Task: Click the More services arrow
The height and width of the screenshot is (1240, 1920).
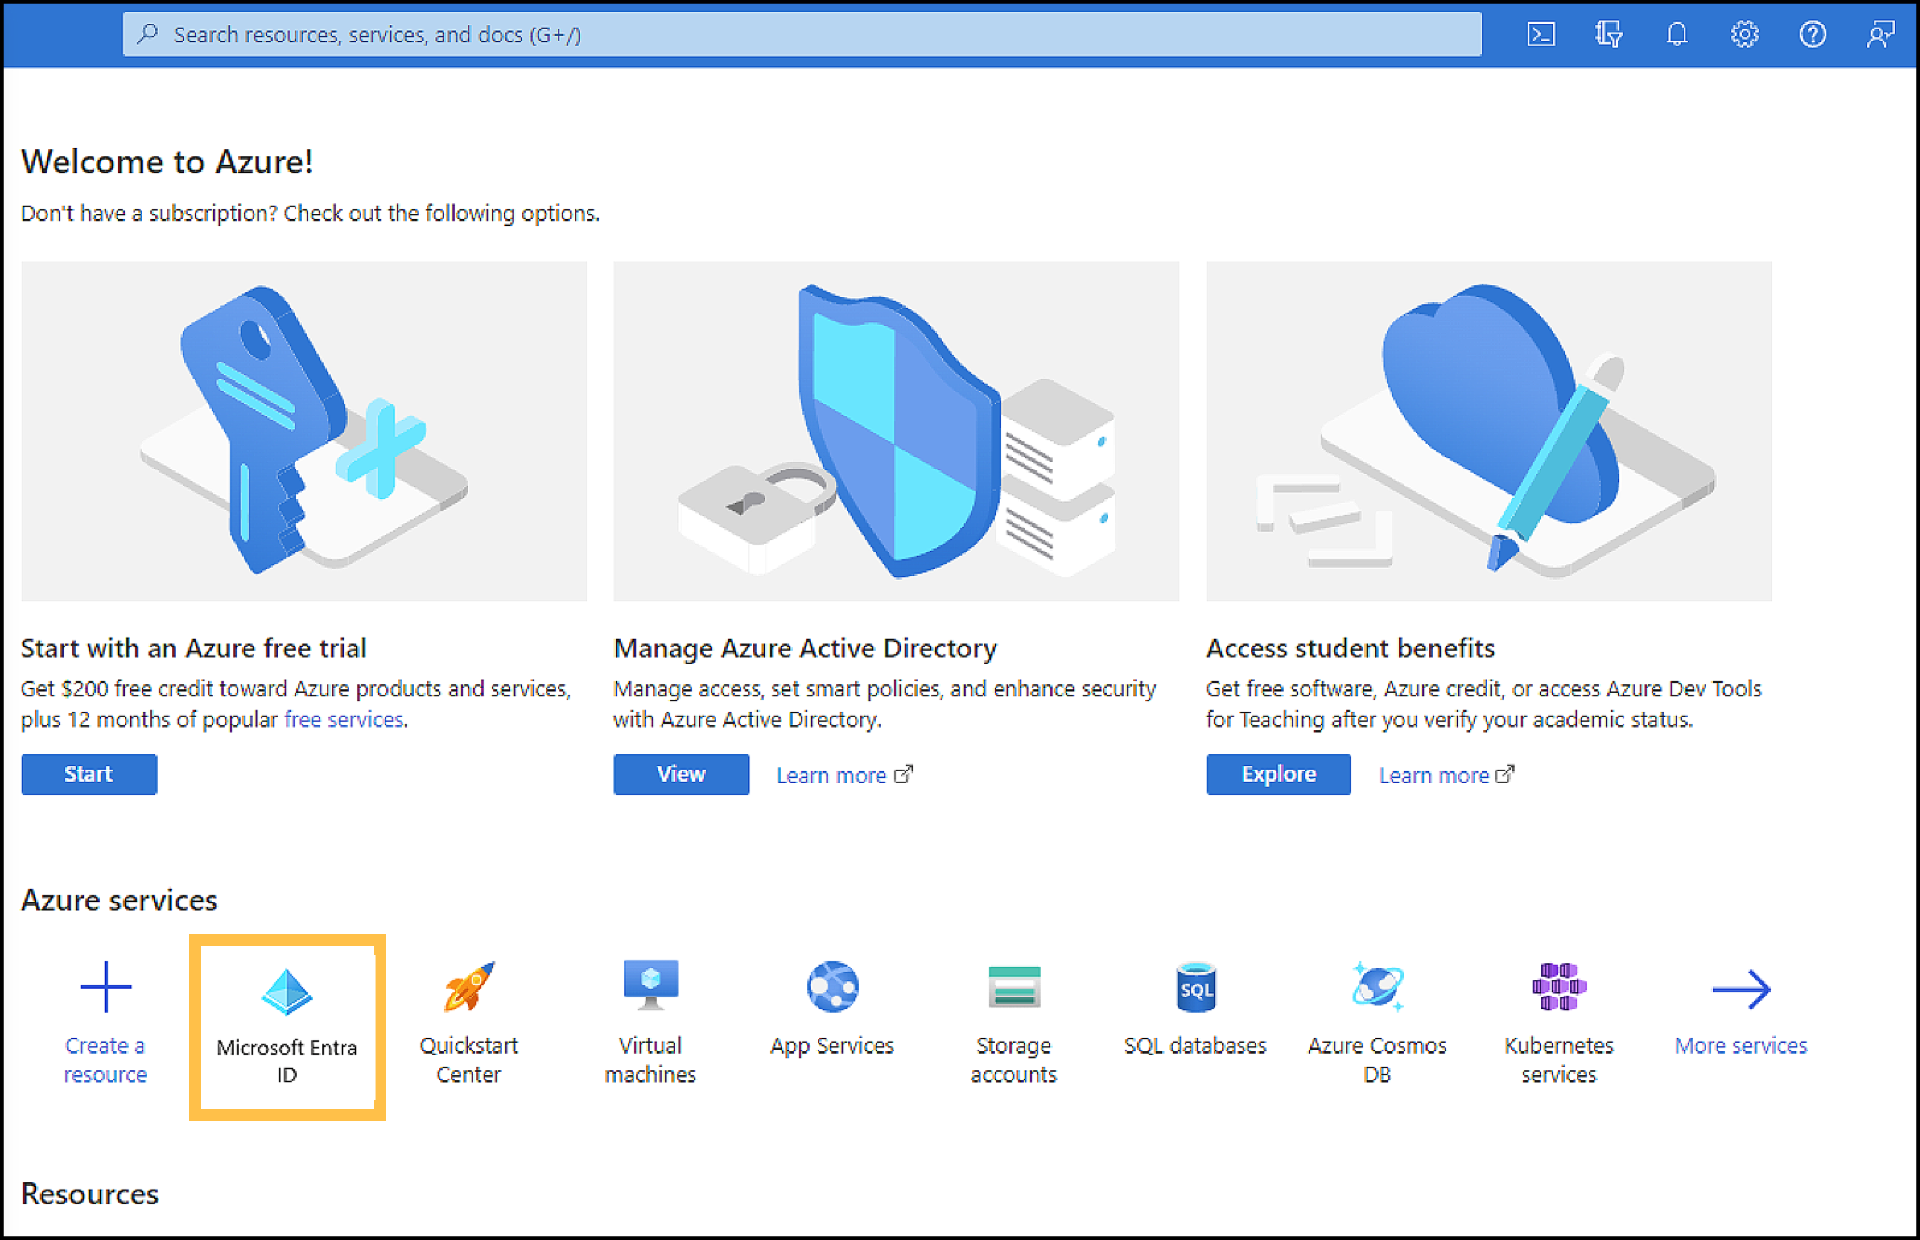Action: coord(1741,990)
